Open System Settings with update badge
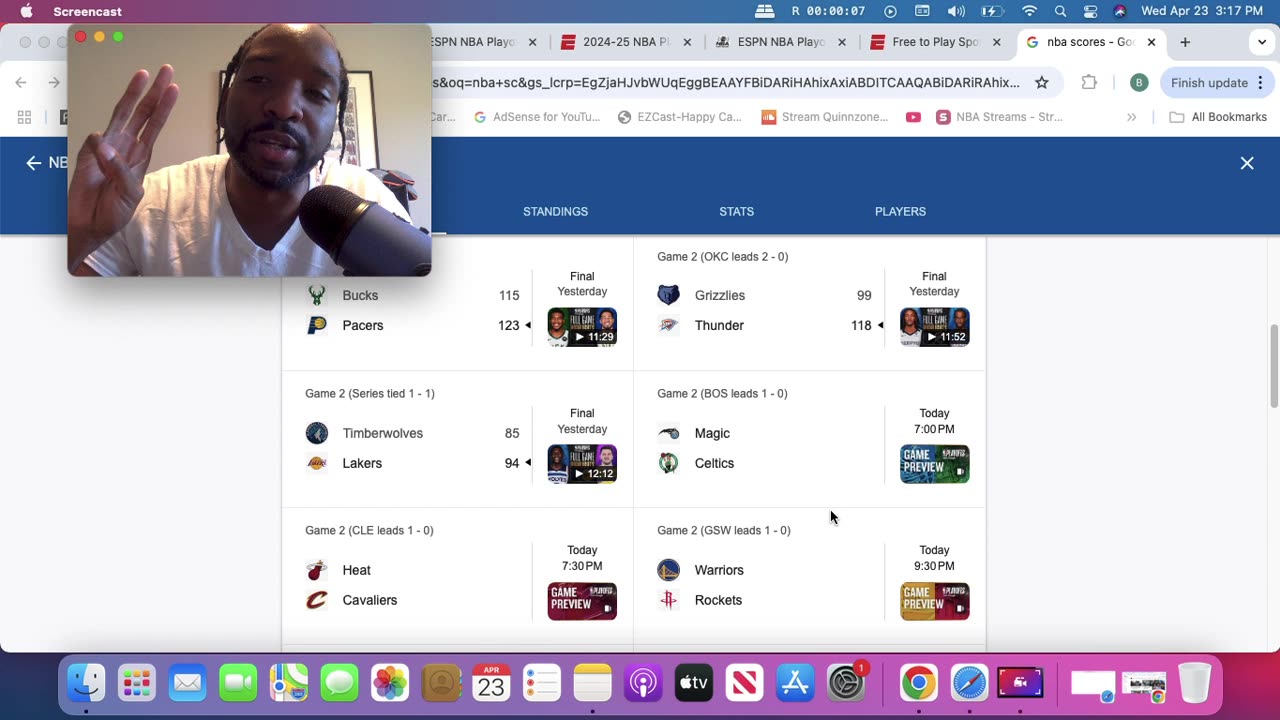The height and width of the screenshot is (720, 1280). tap(846, 684)
